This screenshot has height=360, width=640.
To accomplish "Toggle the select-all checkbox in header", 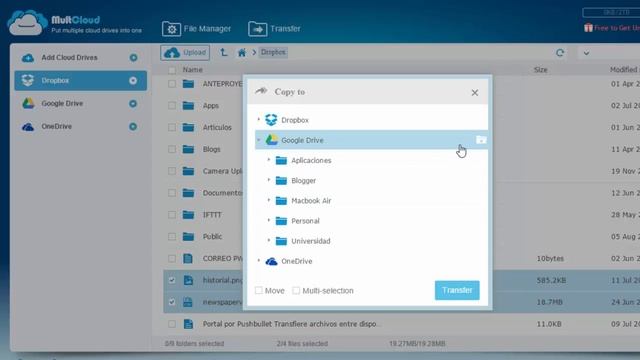I will point(172,70).
